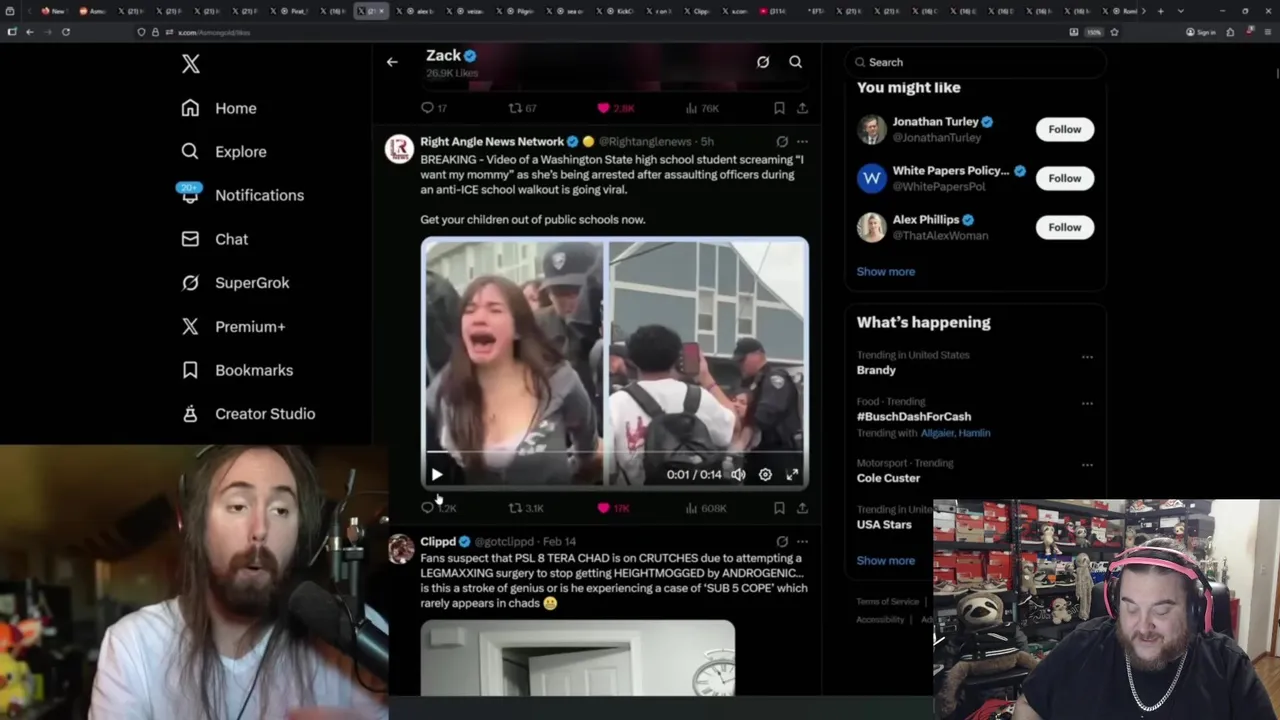Follow Alex Phillips

pos(1065,227)
